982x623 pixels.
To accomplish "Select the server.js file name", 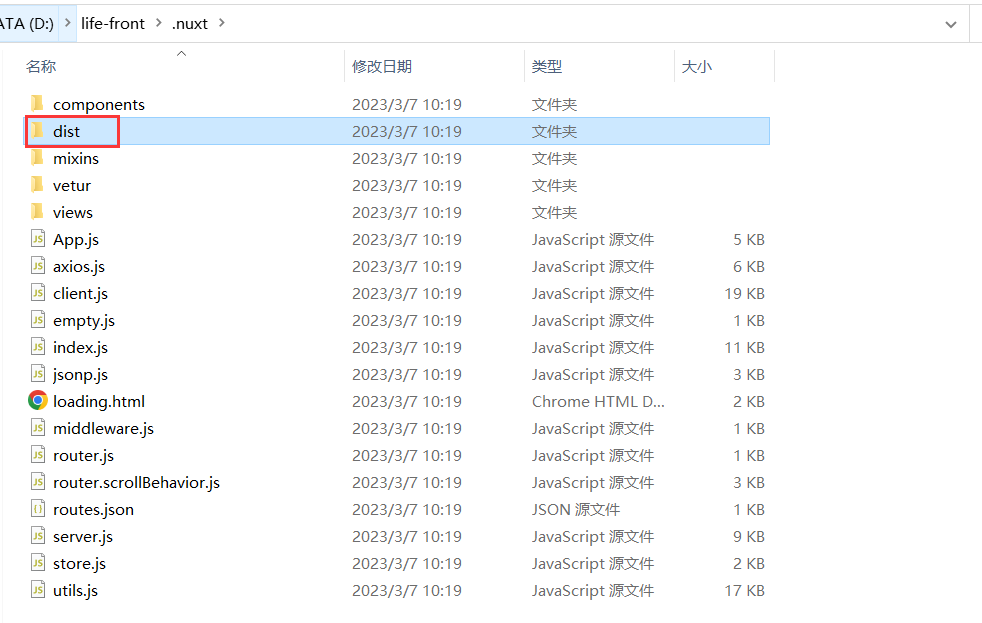I will click(83, 537).
